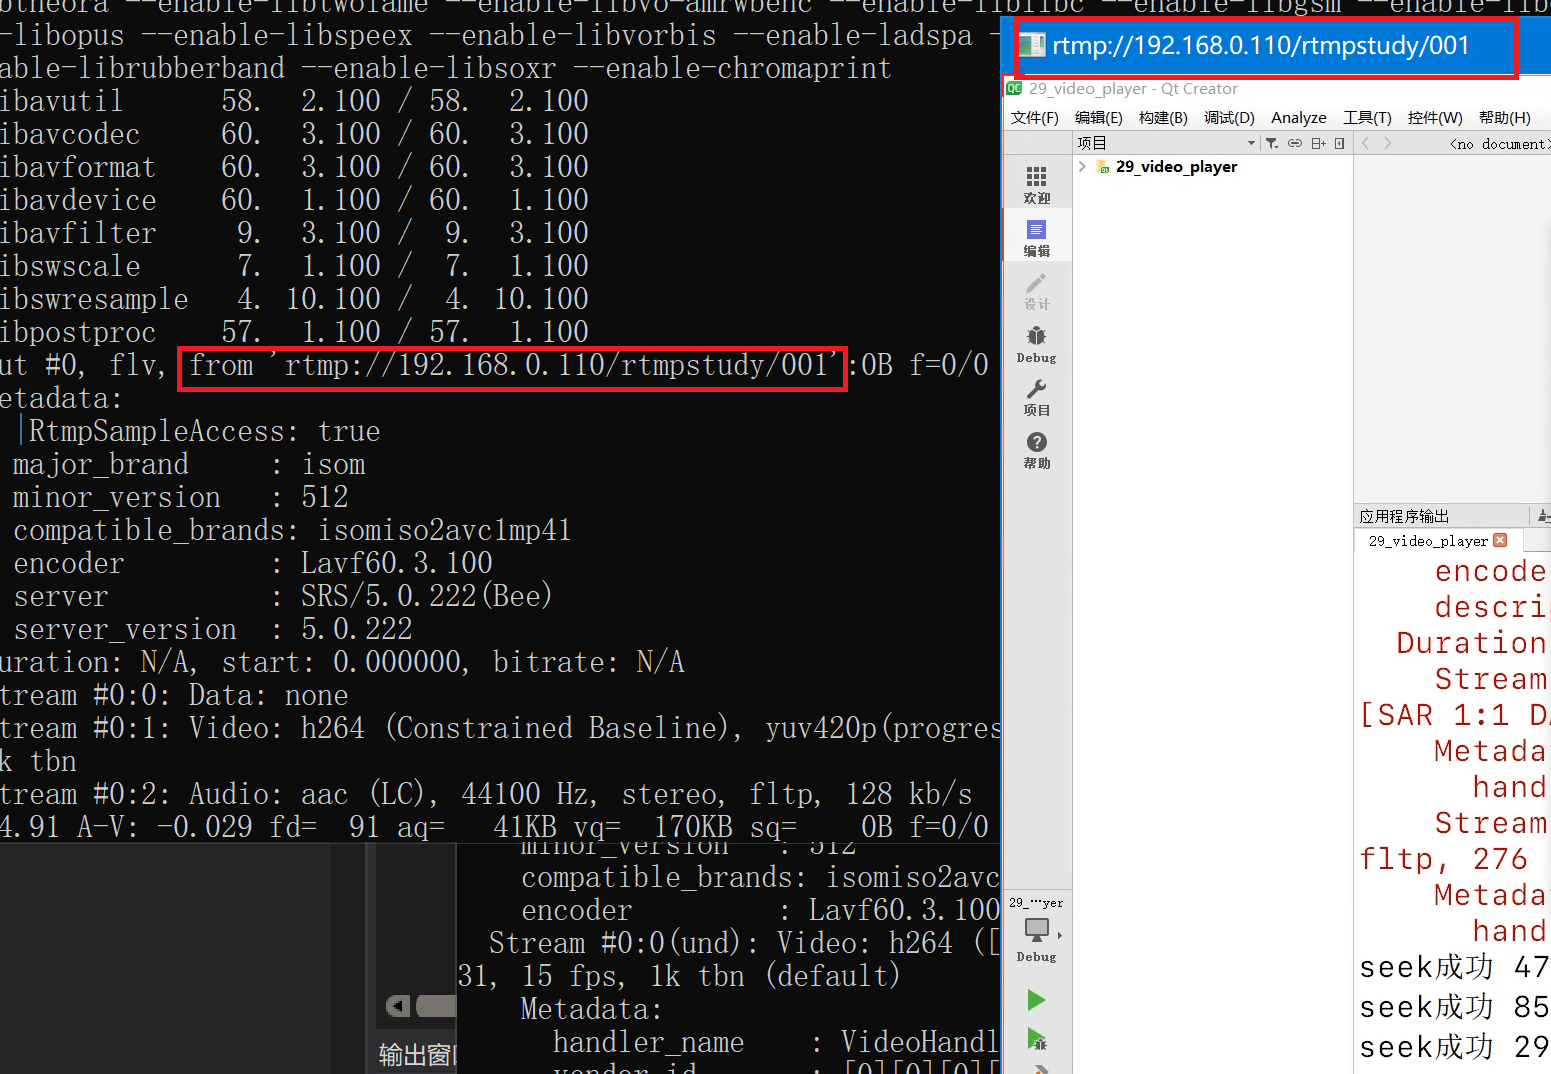Close the 29_video_player output tab
The height and width of the screenshot is (1074, 1551).
[1500, 540]
